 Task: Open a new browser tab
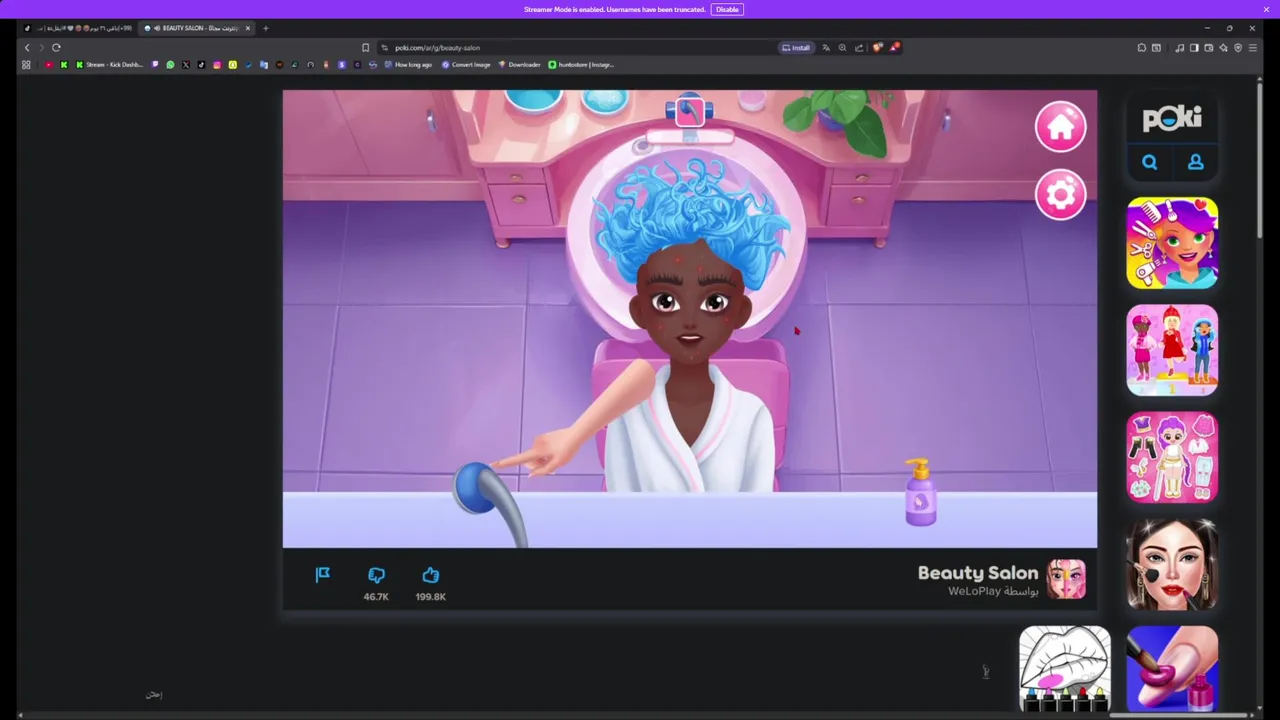(266, 28)
